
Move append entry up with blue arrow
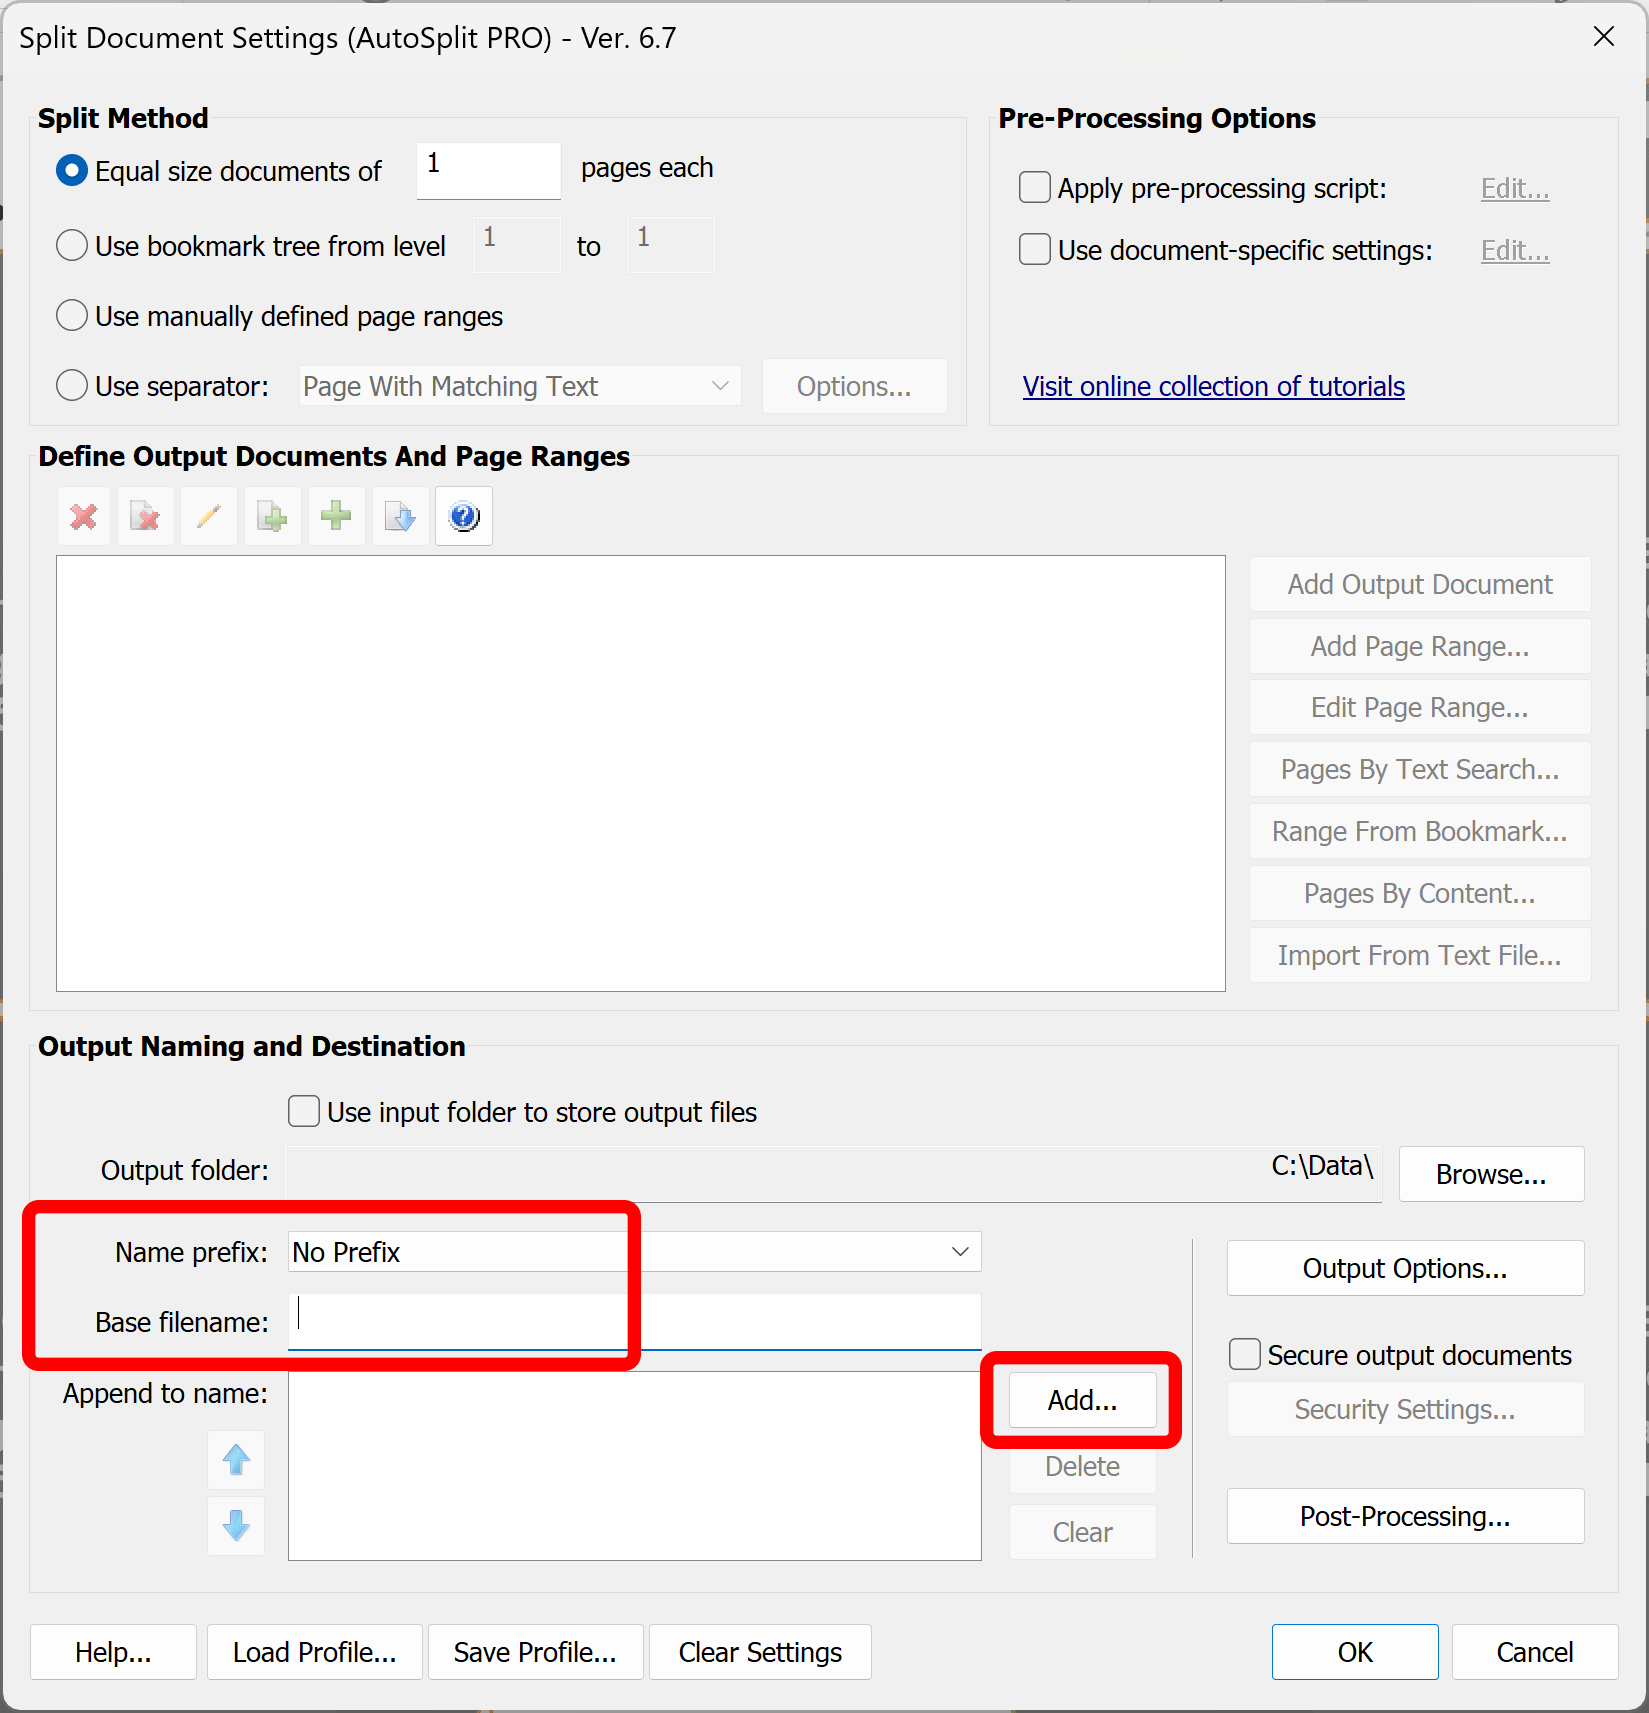pos(236,1460)
